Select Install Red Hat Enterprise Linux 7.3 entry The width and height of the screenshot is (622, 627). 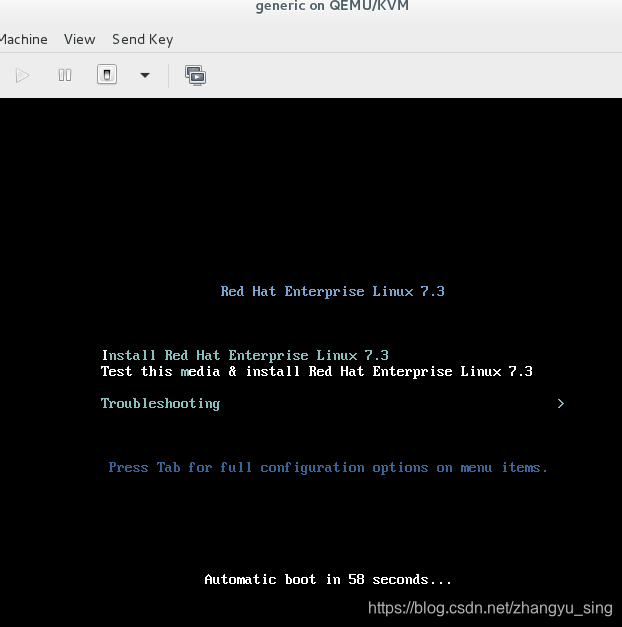pos(245,355)
